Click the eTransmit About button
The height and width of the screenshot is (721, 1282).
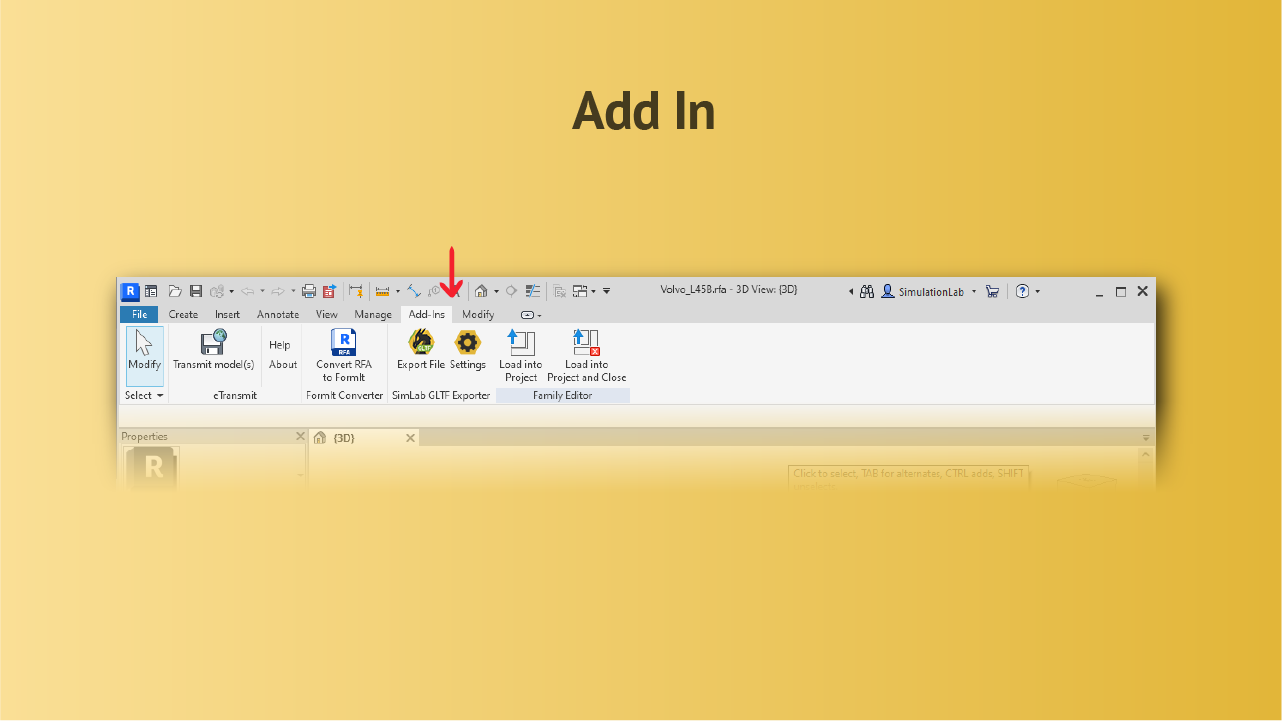coord(283,364)
